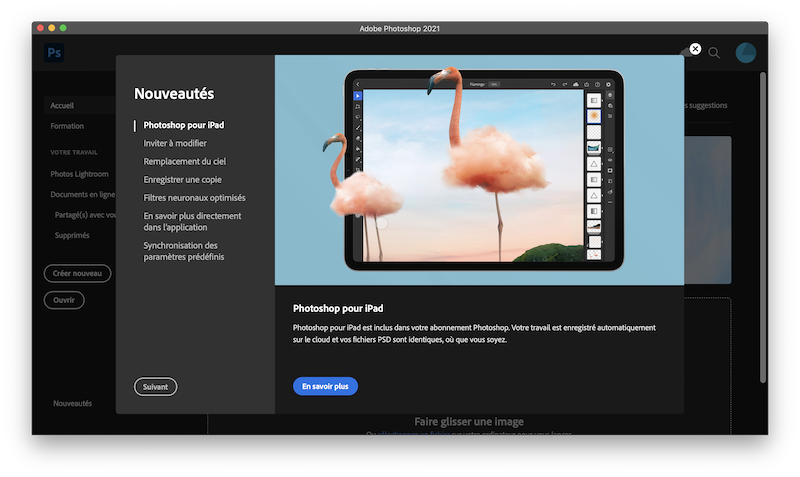
Task: Open Enregistrer une copie feature
Action: (x=182, y=180)
